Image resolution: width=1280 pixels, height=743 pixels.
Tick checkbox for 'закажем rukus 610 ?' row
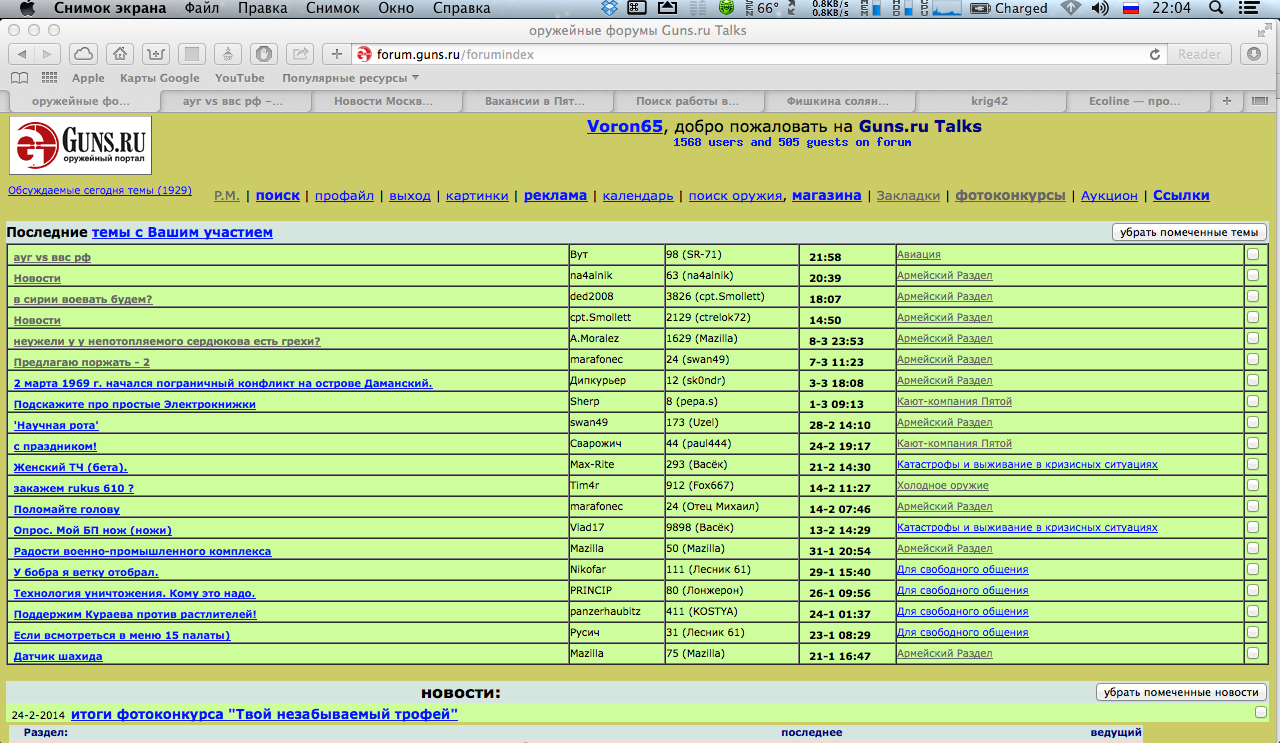point(1252,485)
